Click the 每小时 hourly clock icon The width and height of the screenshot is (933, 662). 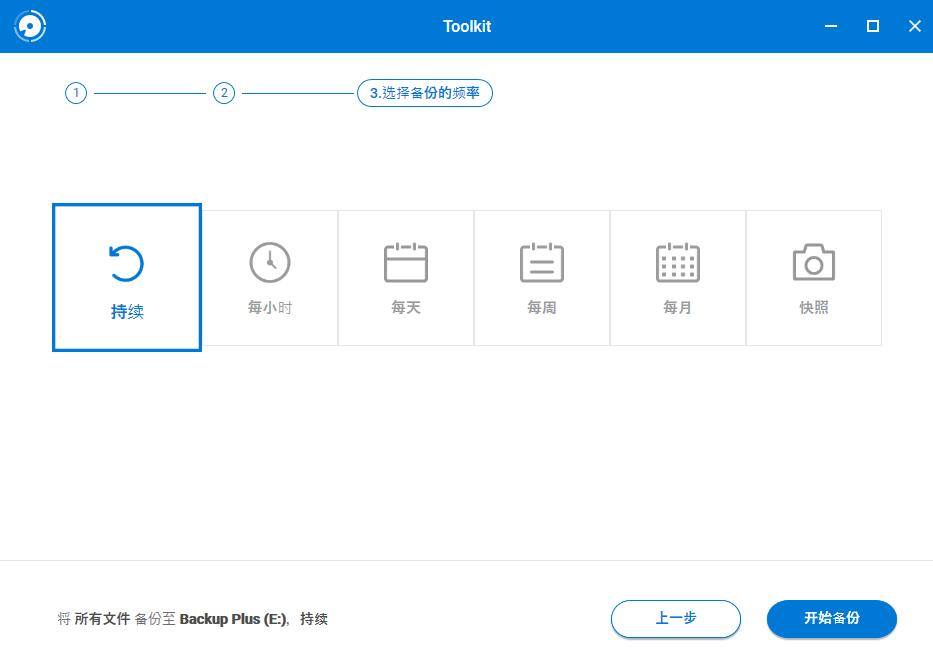(x=269, y=262)
